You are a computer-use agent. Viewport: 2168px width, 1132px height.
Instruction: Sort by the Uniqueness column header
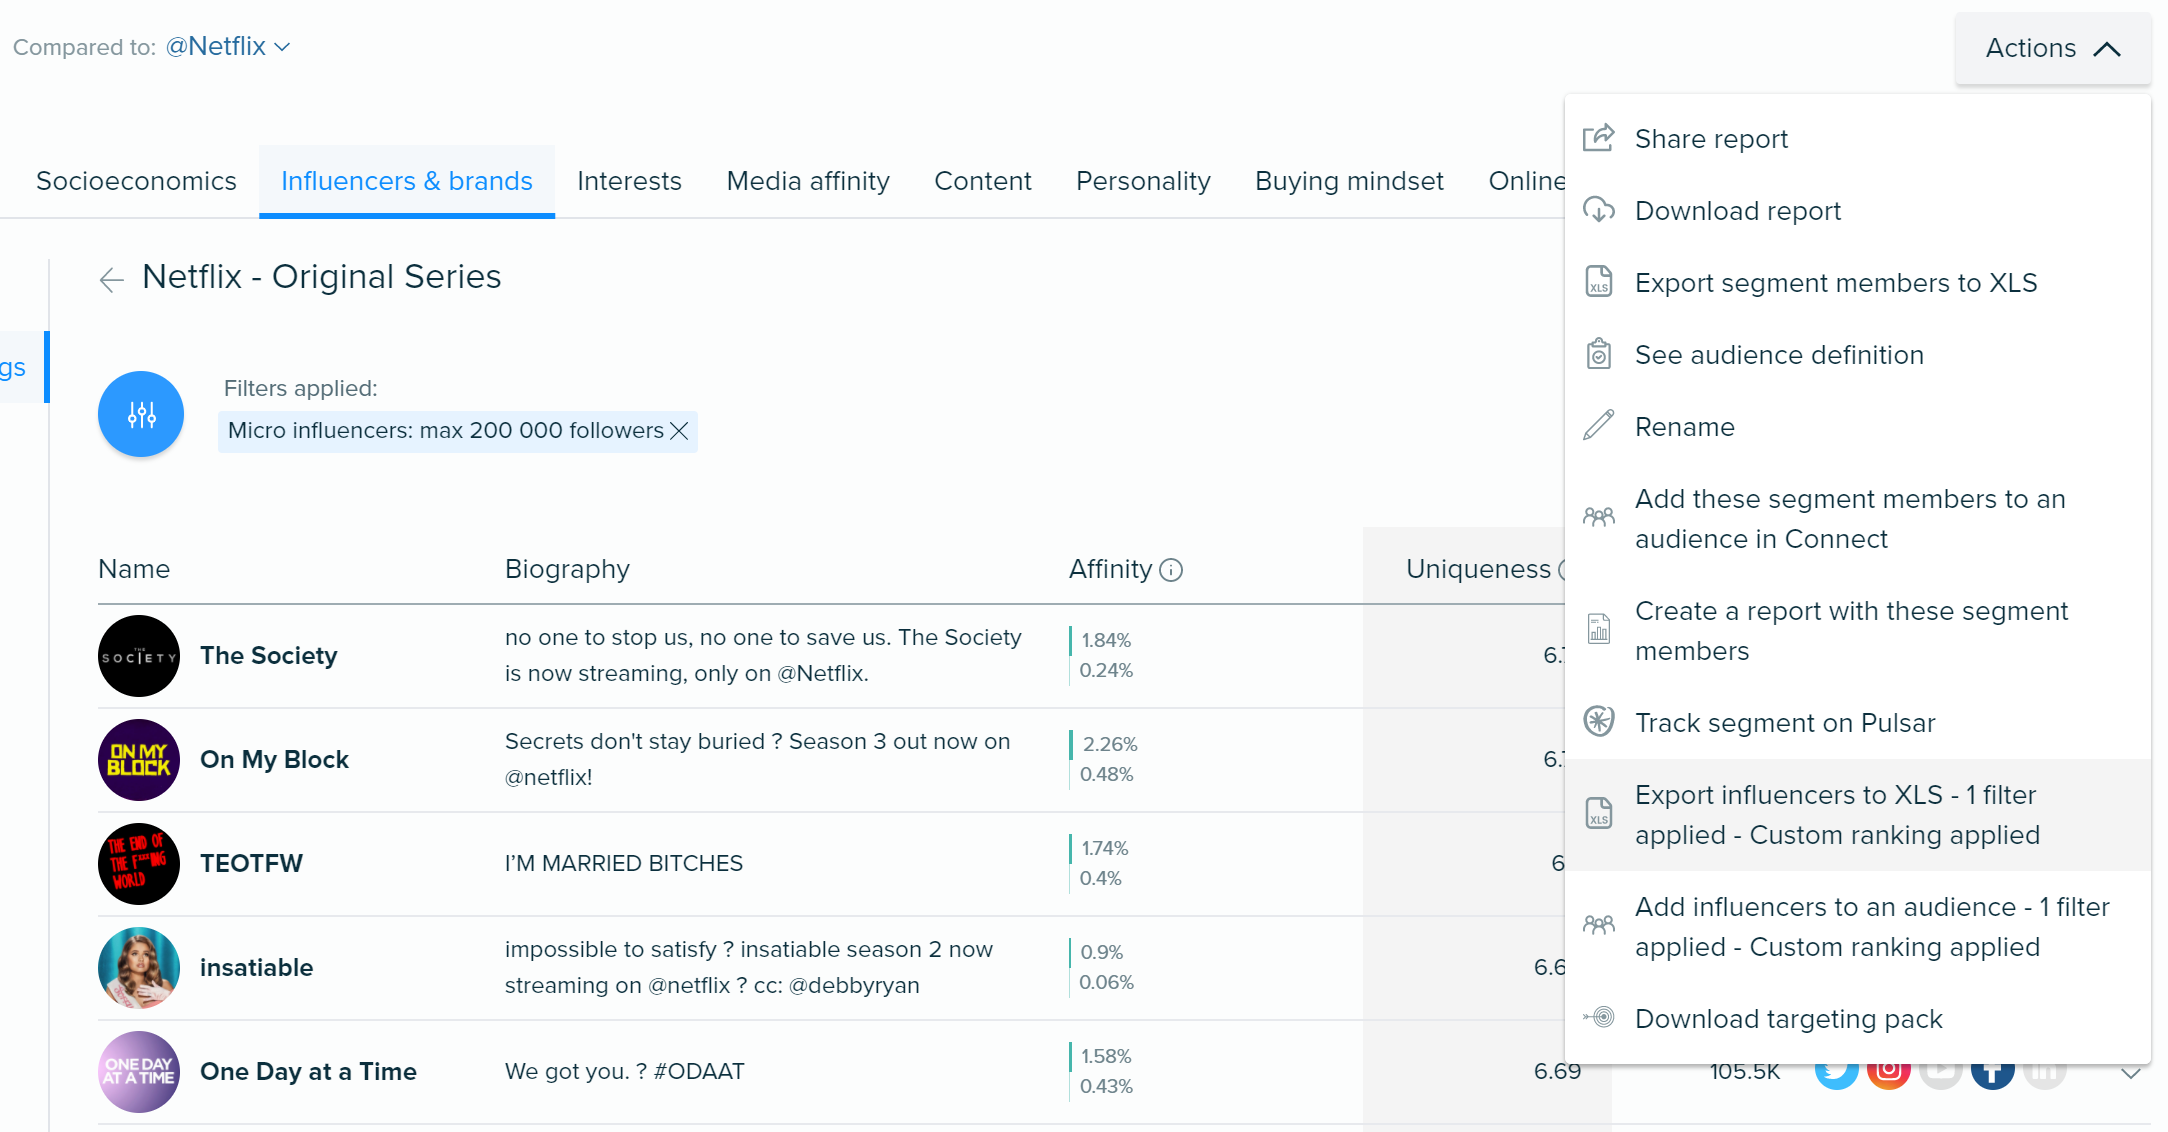(x=1478, y=569)
